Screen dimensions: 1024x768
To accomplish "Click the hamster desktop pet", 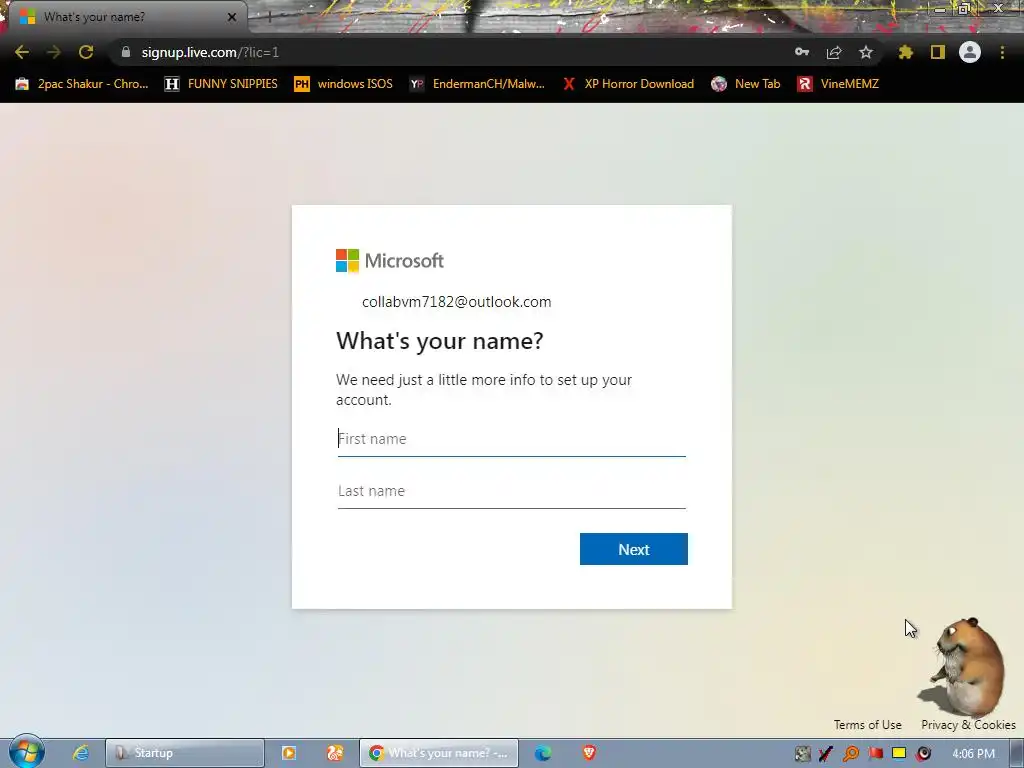I will (x=968, y=667).
